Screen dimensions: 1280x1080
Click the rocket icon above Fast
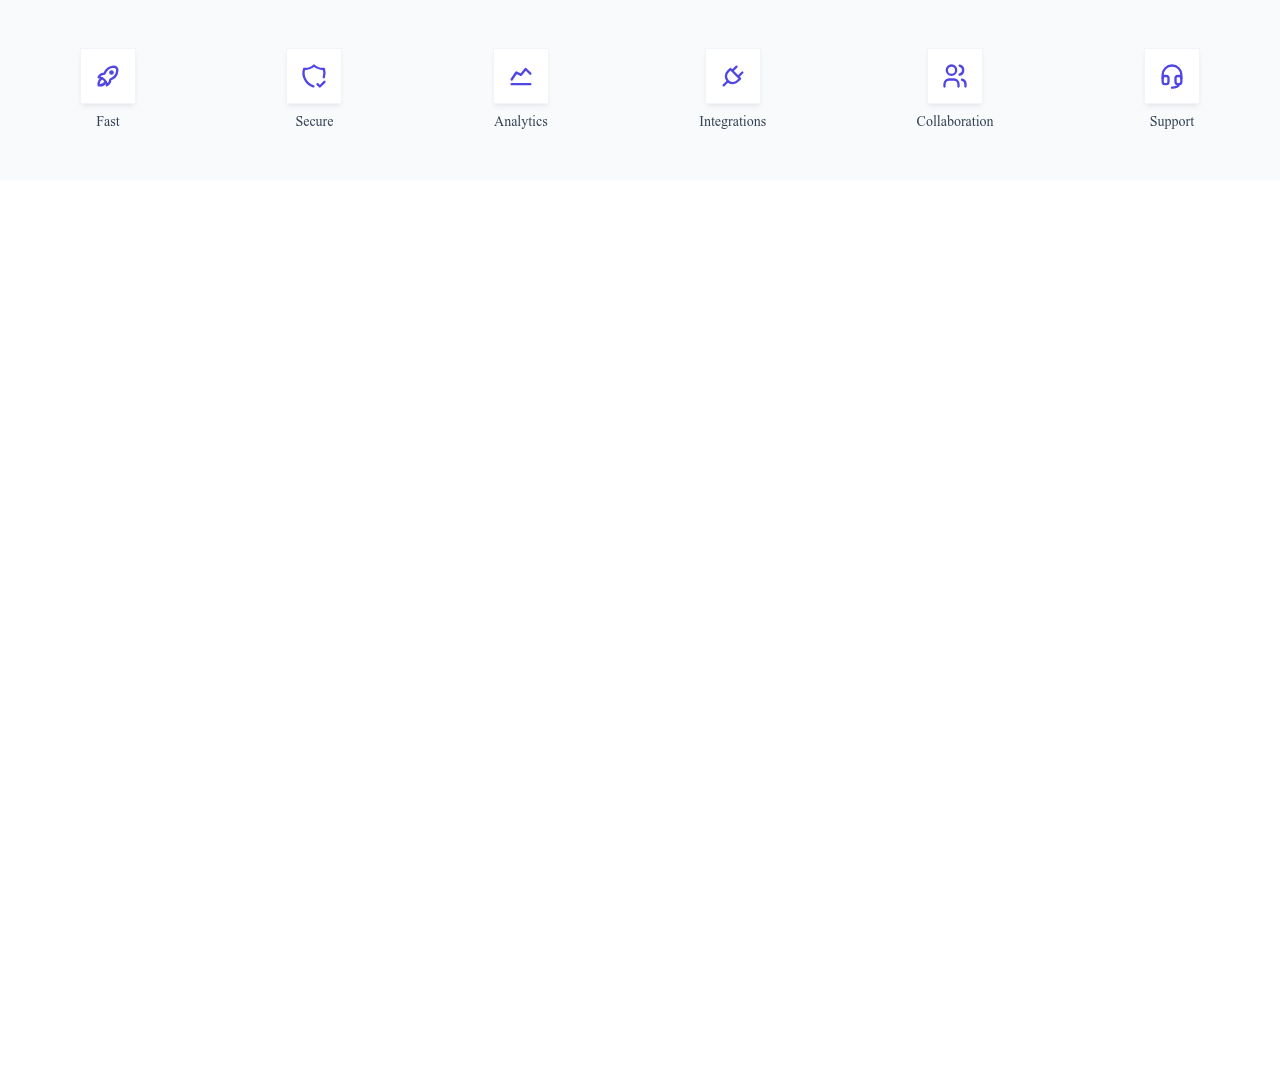point(108,76)
